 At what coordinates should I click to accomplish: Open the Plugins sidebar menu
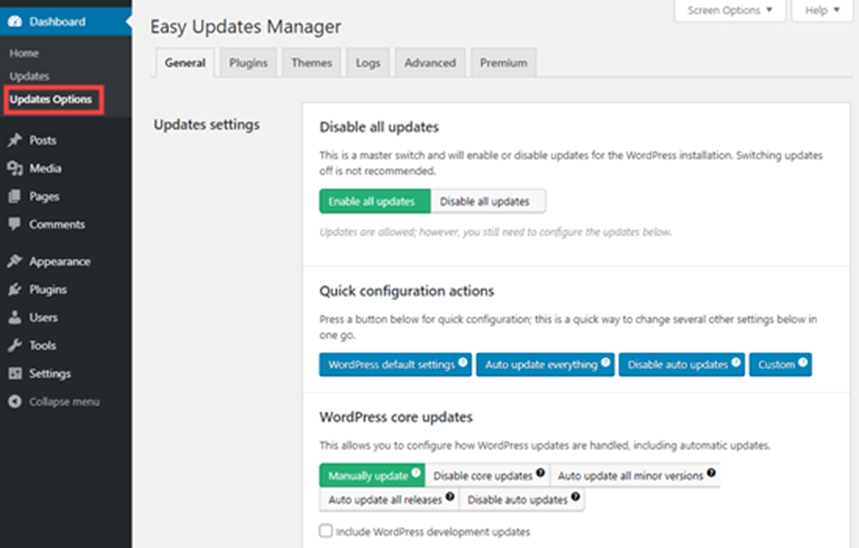[x=66, y=289]
